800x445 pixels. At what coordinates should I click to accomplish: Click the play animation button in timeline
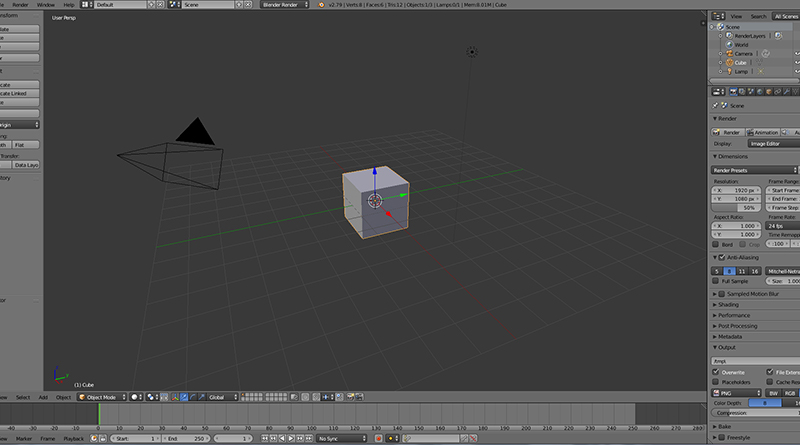tap(290, 438)
